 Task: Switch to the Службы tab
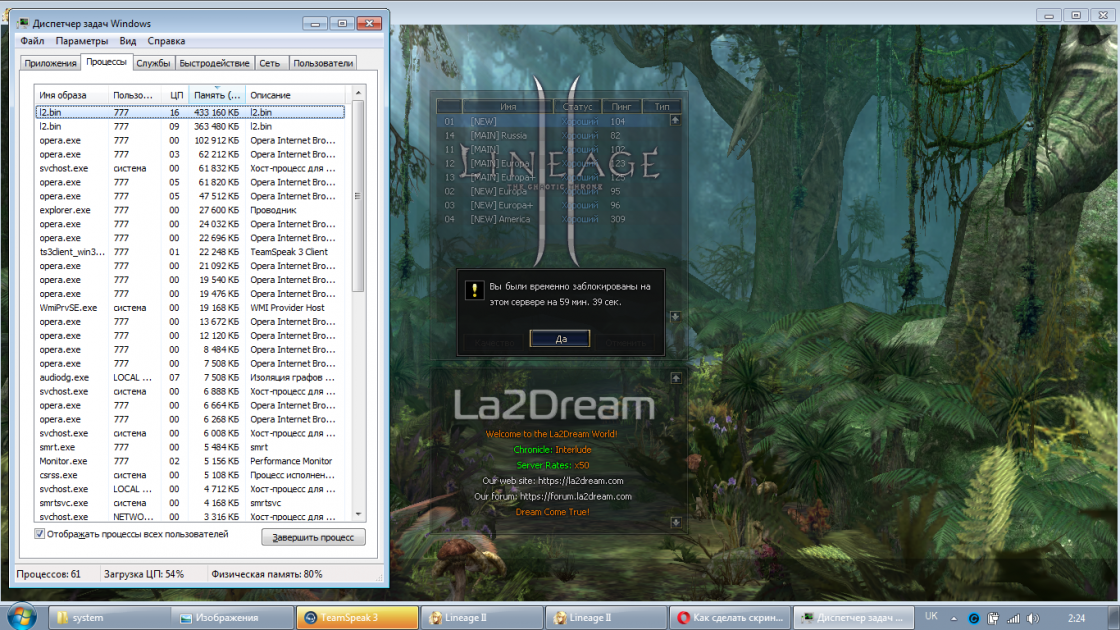pyautogui.click(x=153, y=63)
